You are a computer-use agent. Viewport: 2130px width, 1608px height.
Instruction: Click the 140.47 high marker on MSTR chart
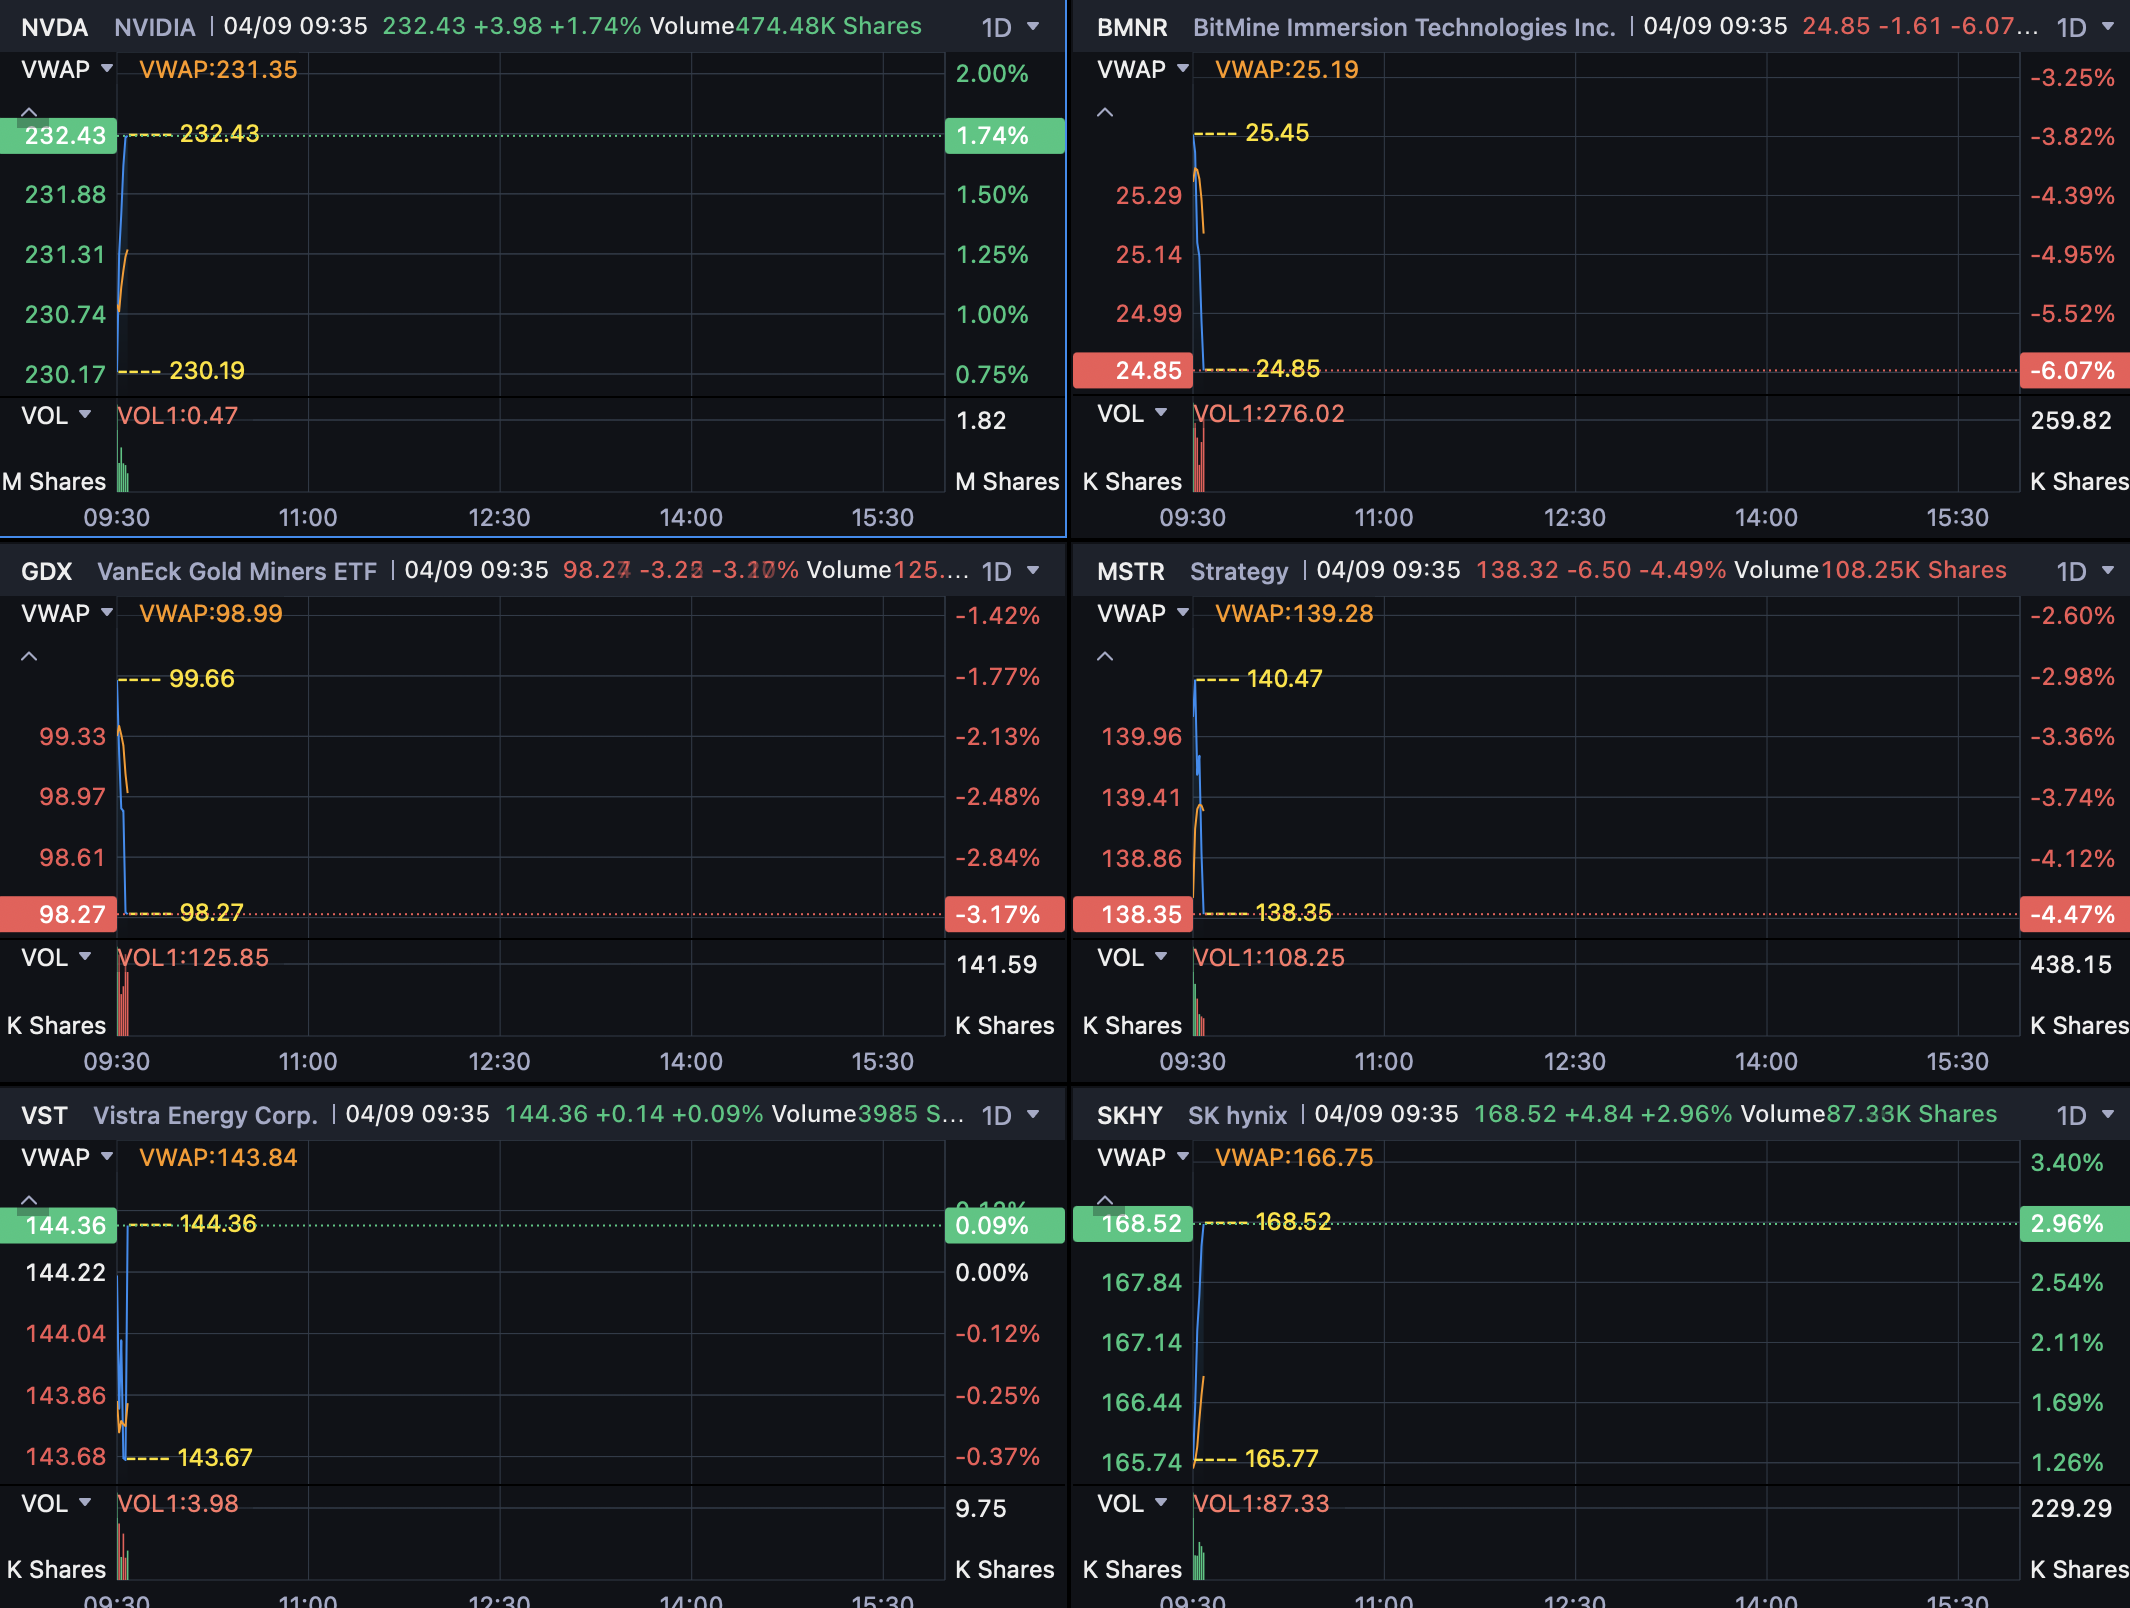1284,678
